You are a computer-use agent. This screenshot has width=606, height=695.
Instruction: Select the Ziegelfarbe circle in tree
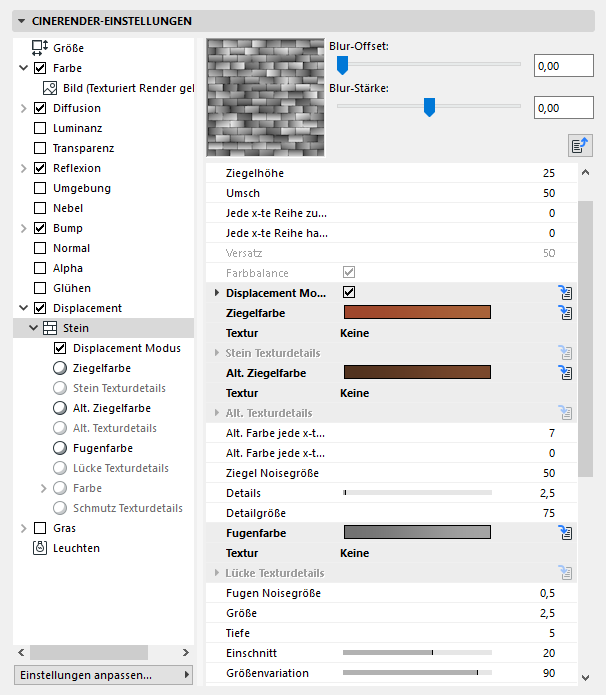coord(60,368)
